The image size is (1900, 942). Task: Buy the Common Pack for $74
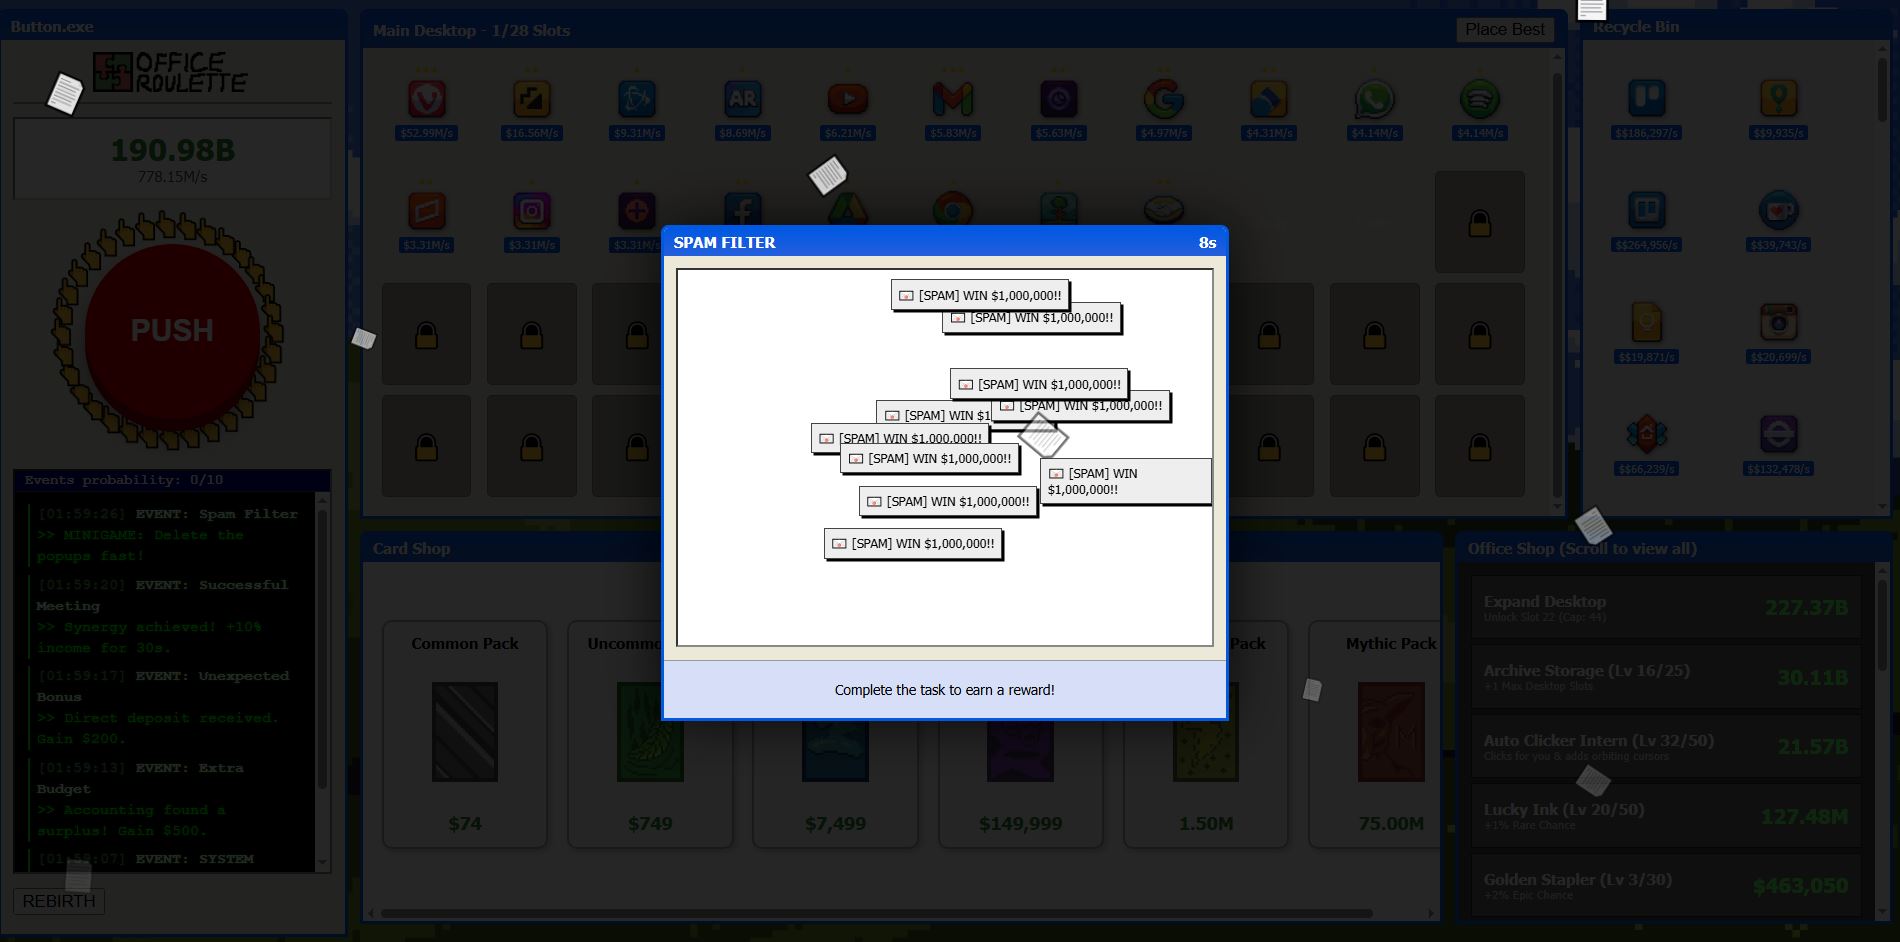(x=465, y=735)
